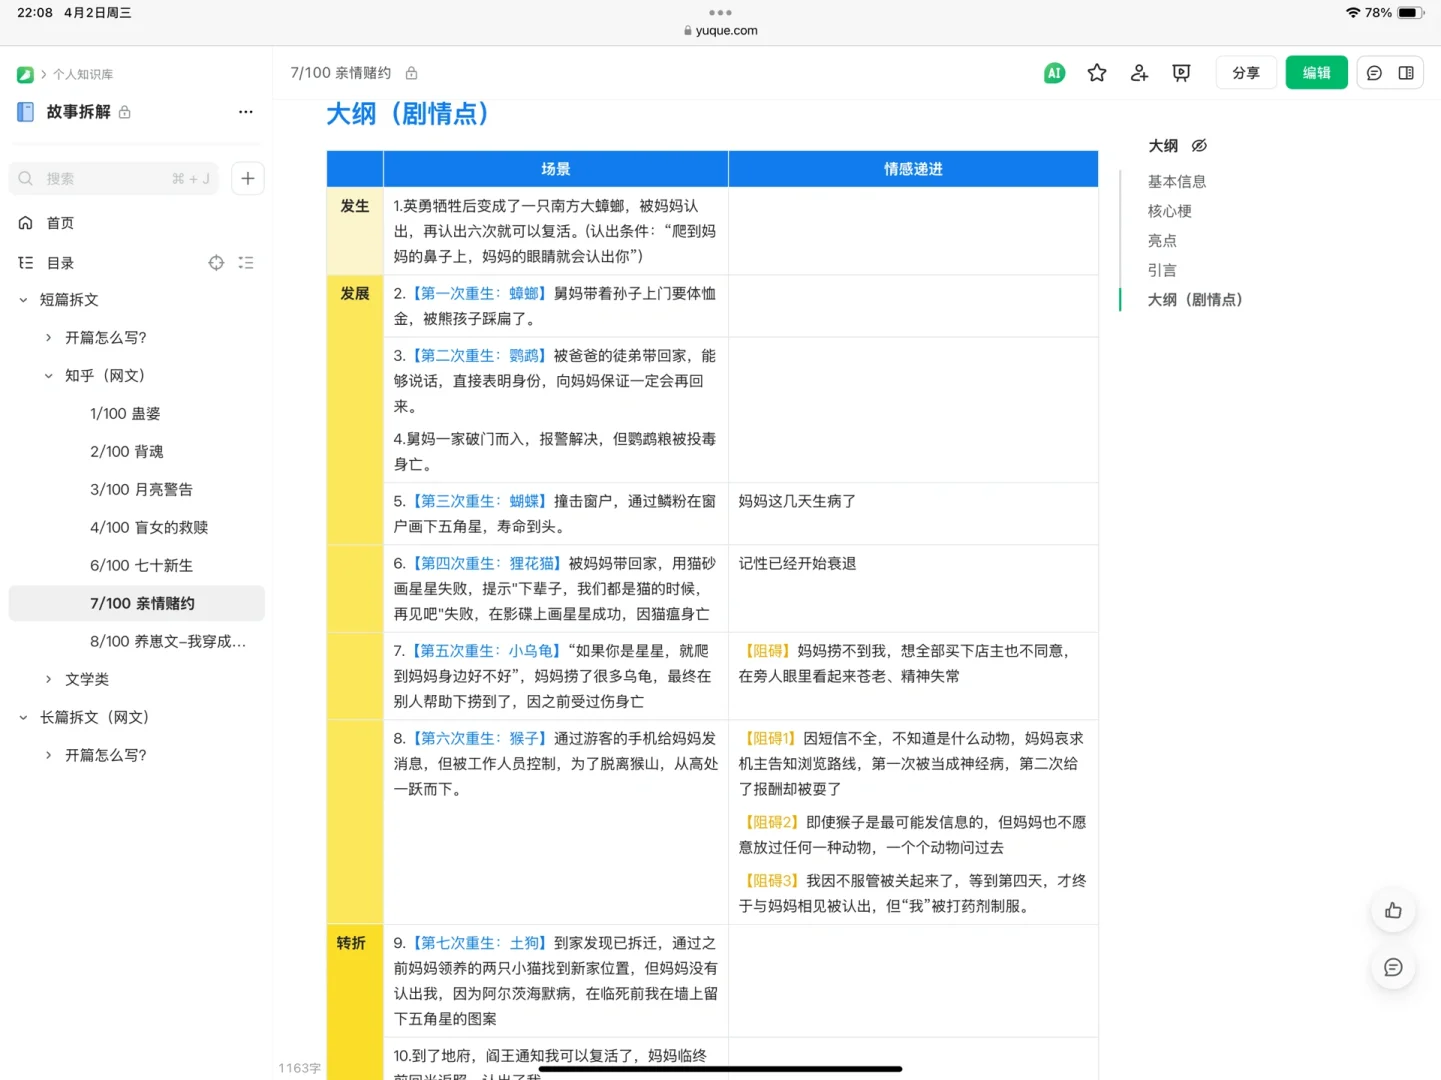Select the 引言 outline item

coord(1162,269)
